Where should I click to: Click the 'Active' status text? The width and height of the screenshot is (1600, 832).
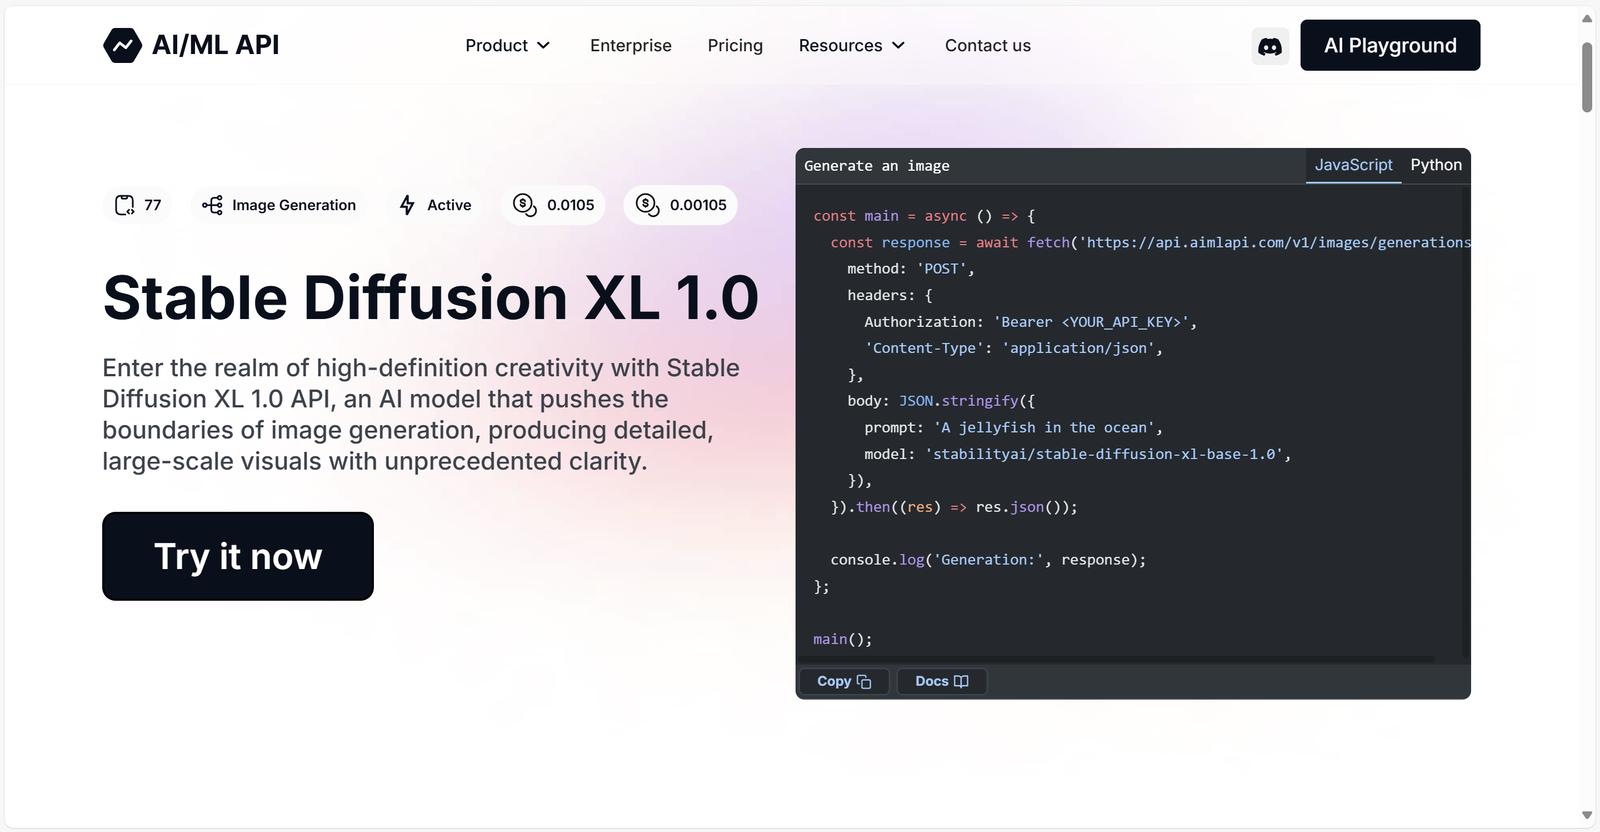point(449,205)
